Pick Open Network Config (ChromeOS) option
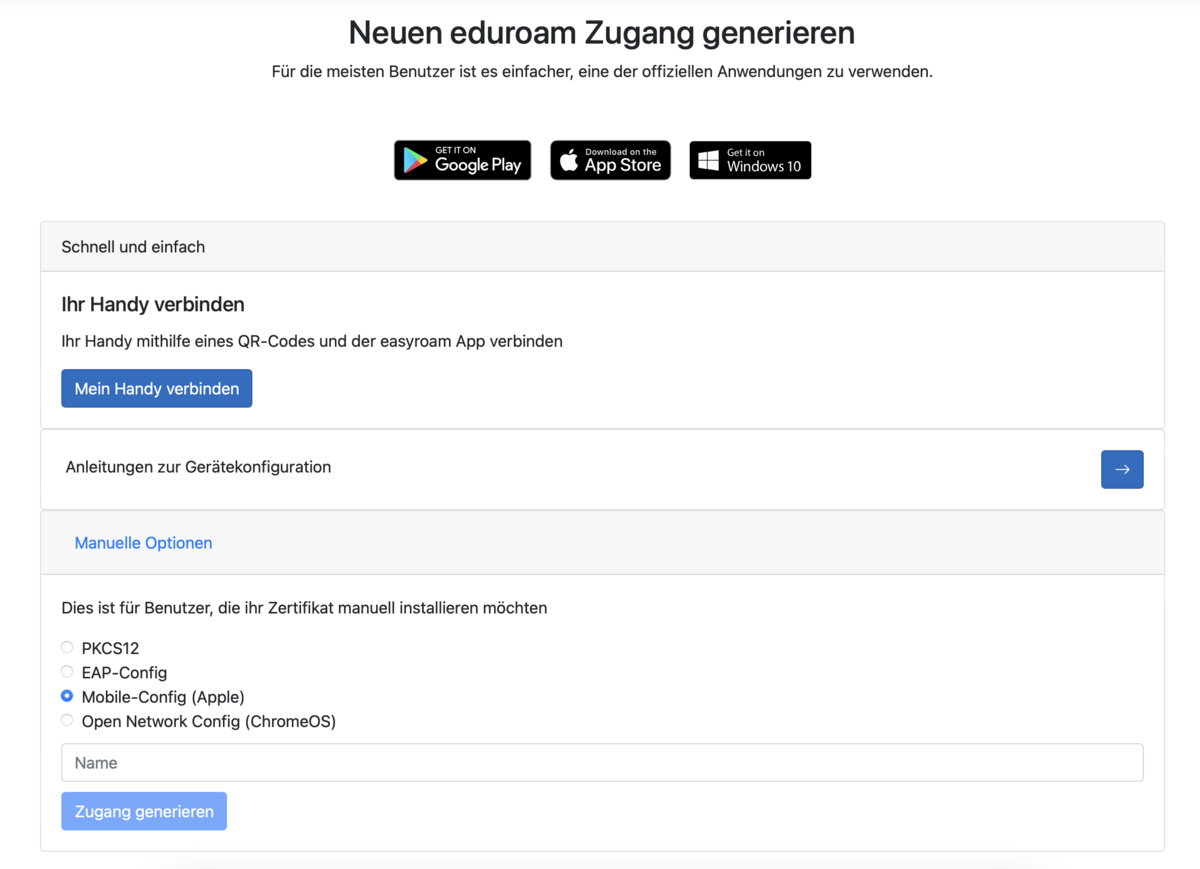Image resolution: width=1200 pixels, height=869 pixels. click(67, 720)
